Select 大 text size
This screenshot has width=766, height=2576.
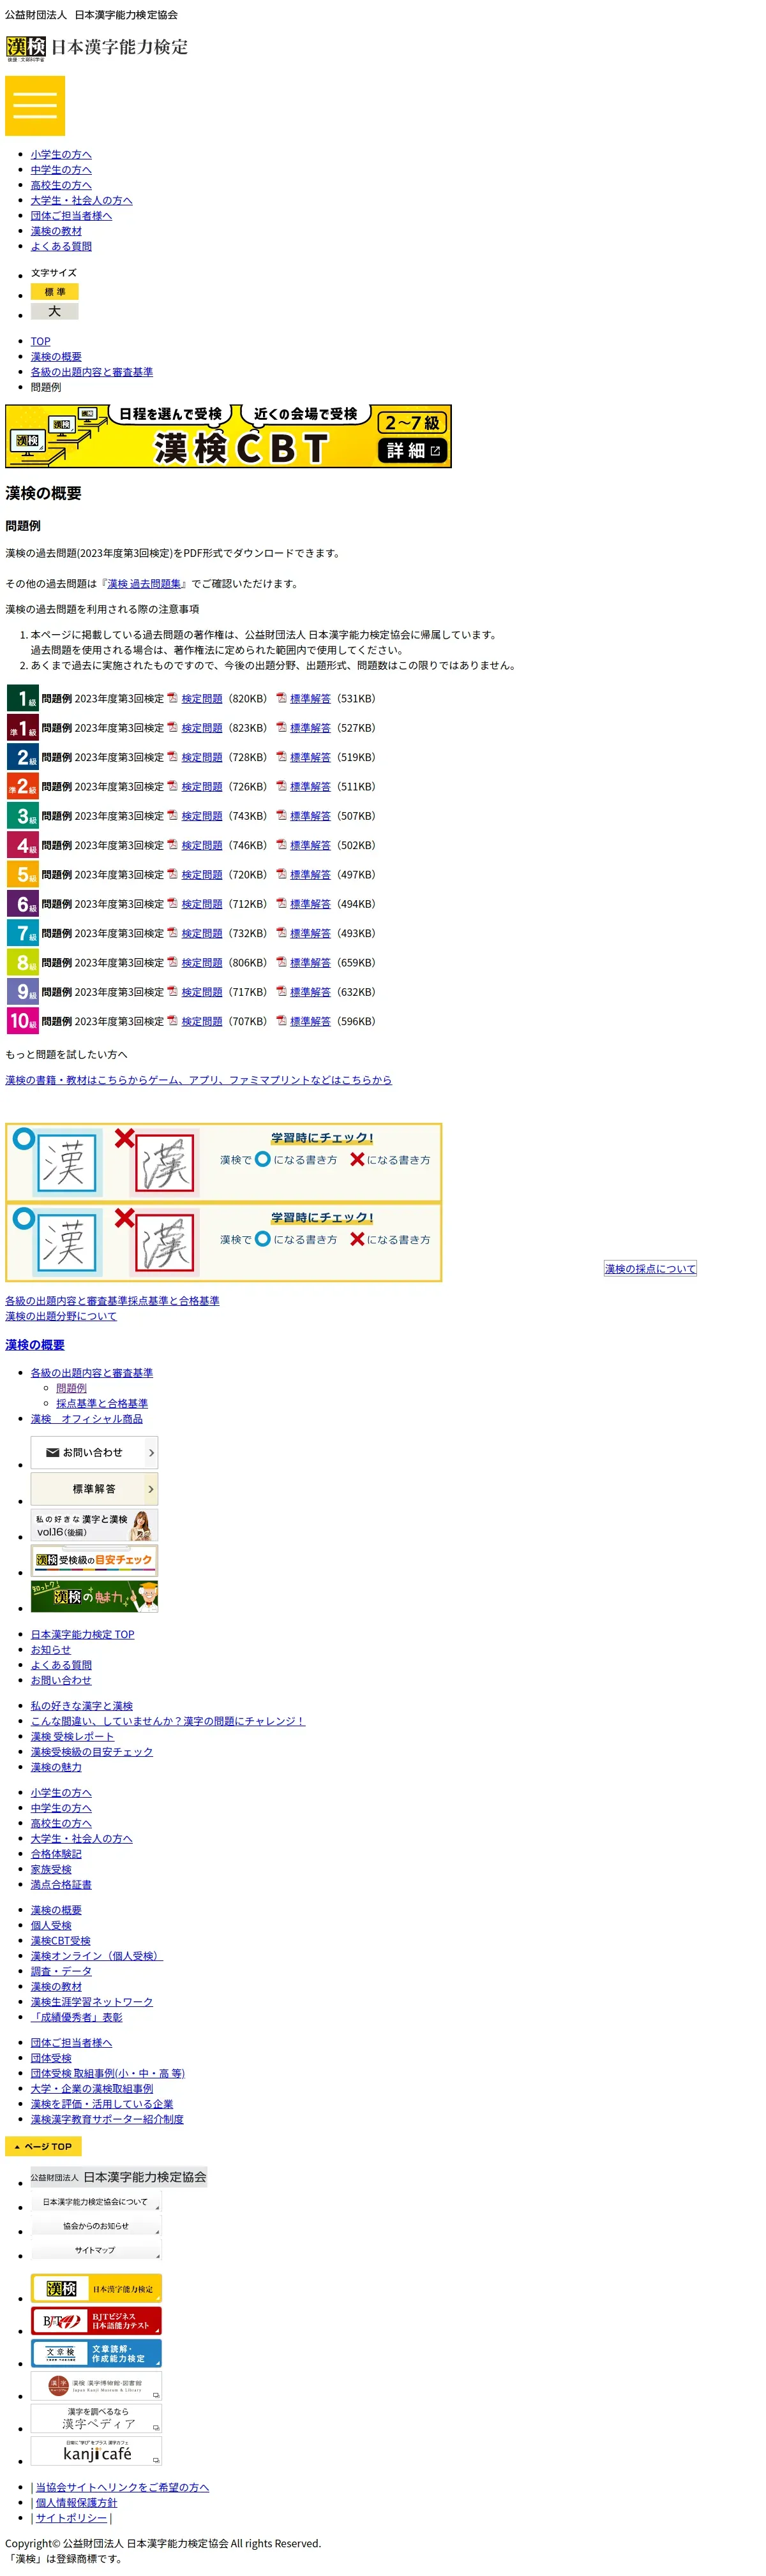pos(54,311)
